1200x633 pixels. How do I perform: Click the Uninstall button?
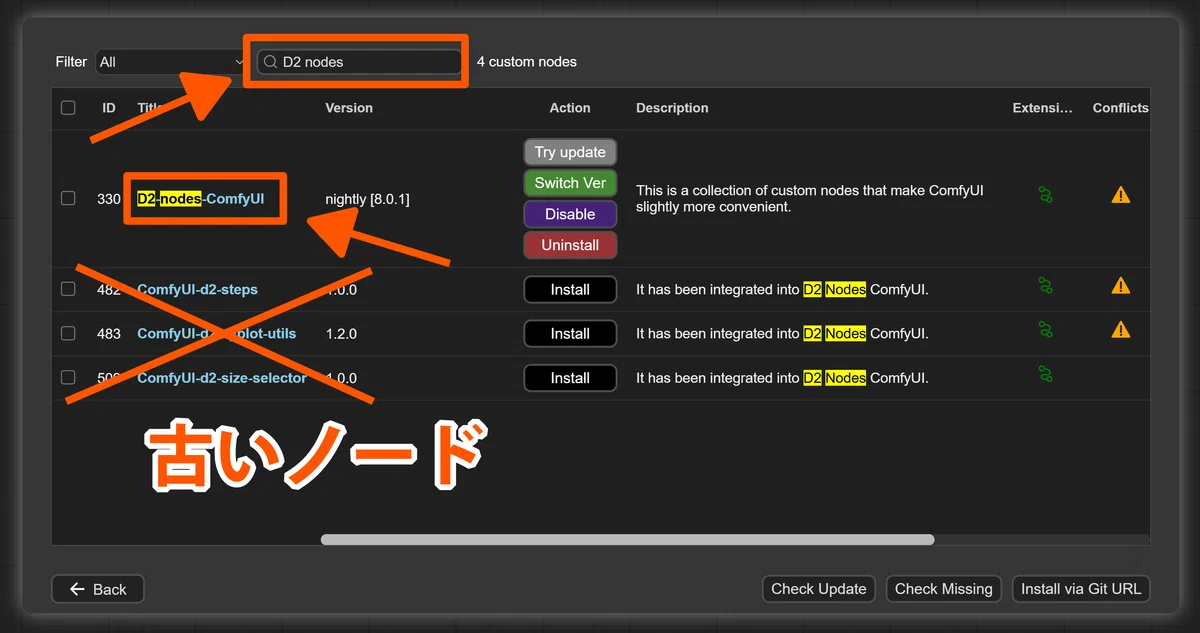(x=570, y=245)
